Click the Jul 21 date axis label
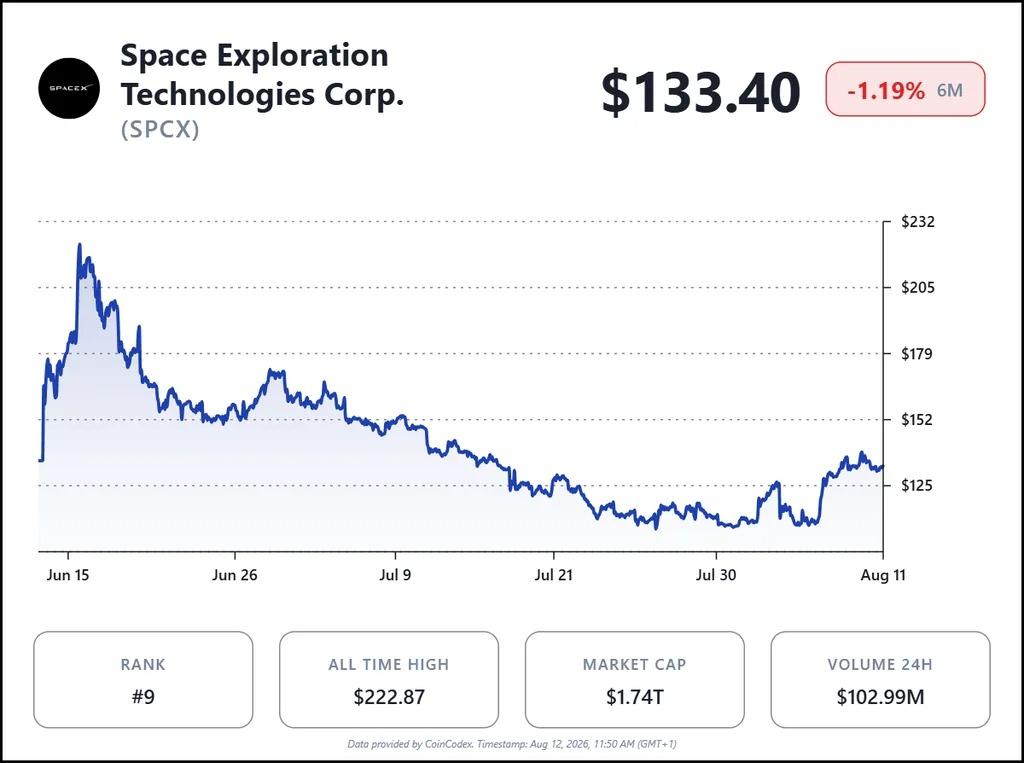This screenshot has width=1024, height=763. coord(553,575)
